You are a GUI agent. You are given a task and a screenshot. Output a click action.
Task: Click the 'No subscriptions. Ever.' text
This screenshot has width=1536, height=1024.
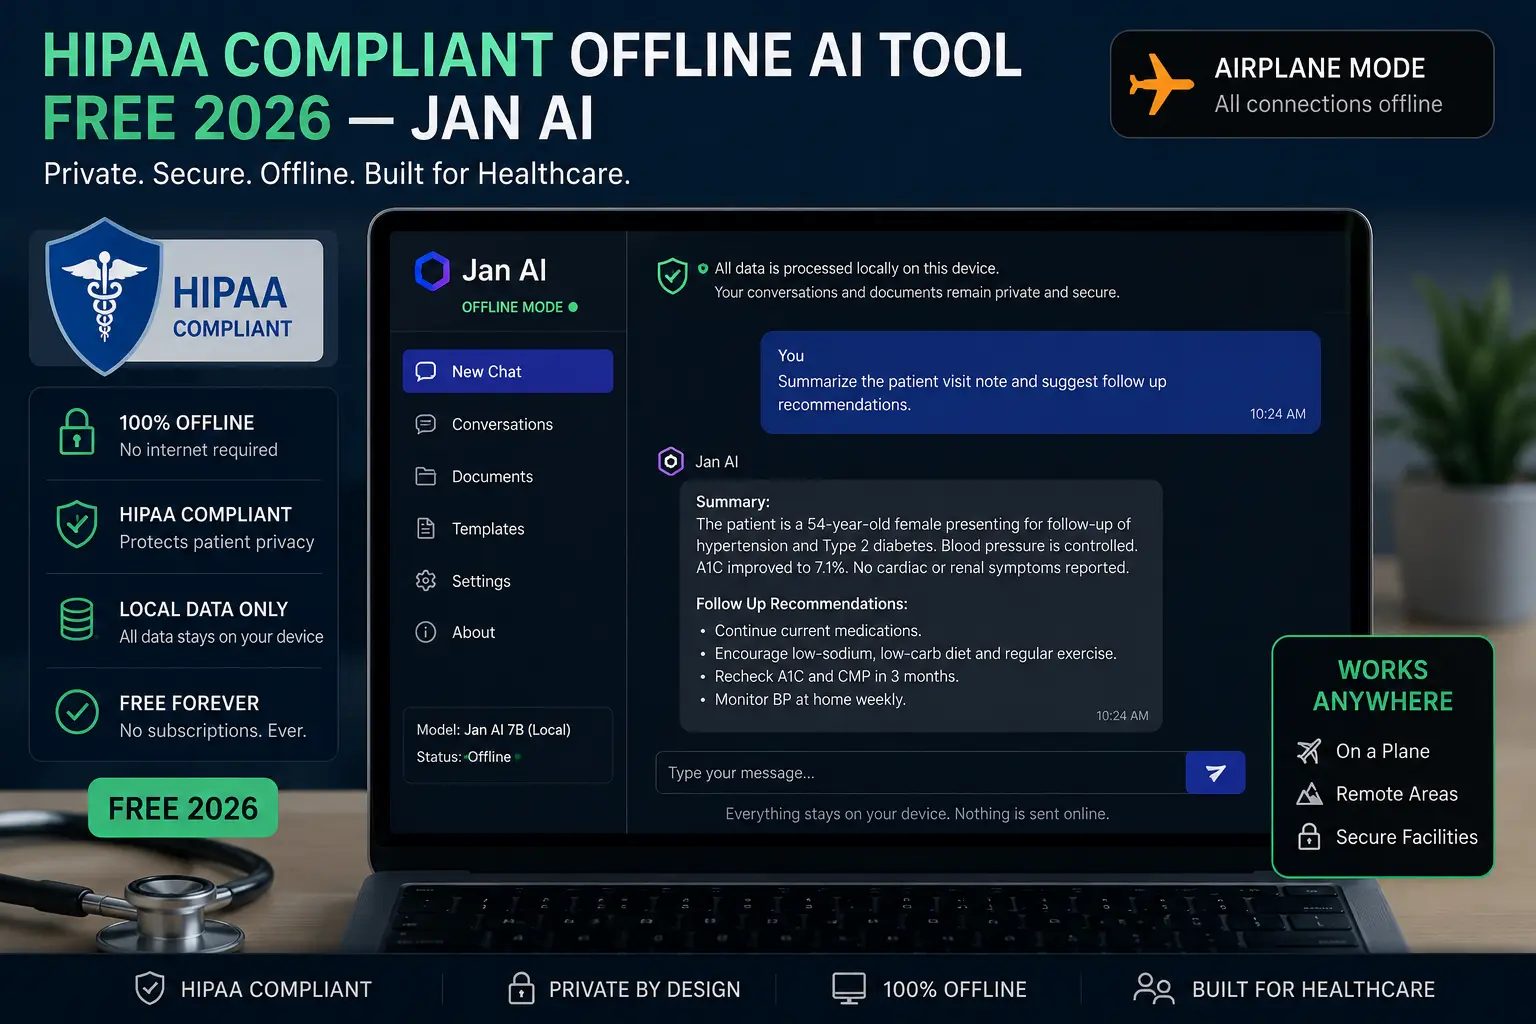coord(212,731)
